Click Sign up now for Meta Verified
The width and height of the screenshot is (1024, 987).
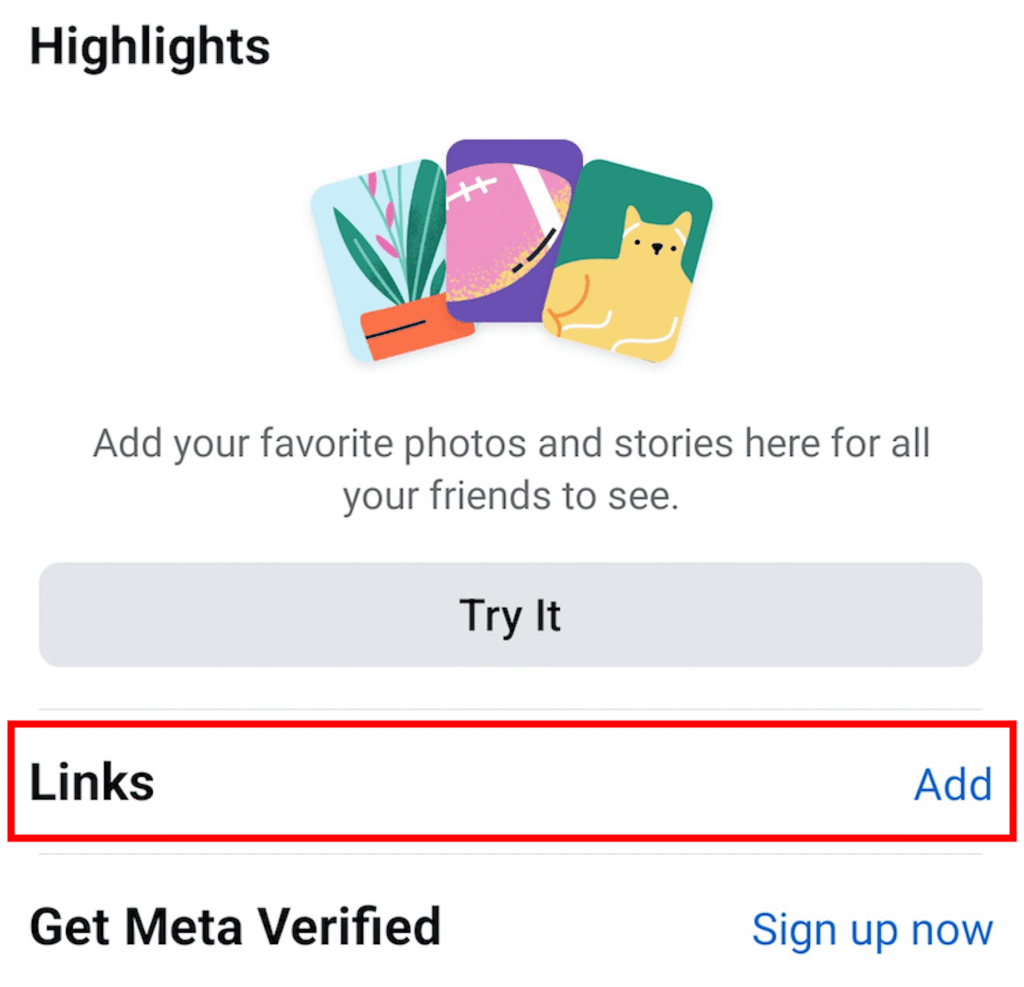click(871, 928)
